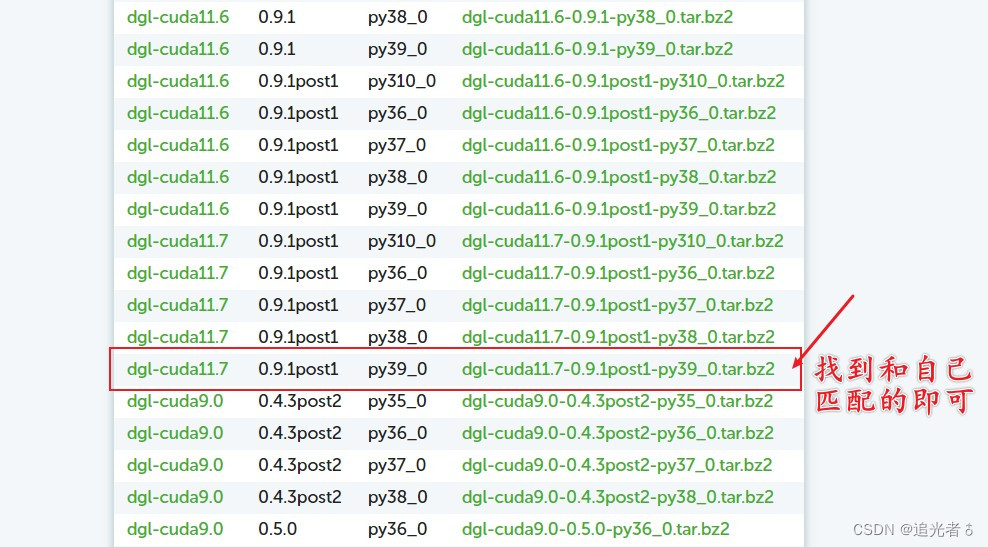Download dgl-cuda11.7-0.9.1post1-py38_0.tar.bz2
Image resolution: width=988 pixels, height=547 pixels.
pyautogui.click(x=618, y=337)
